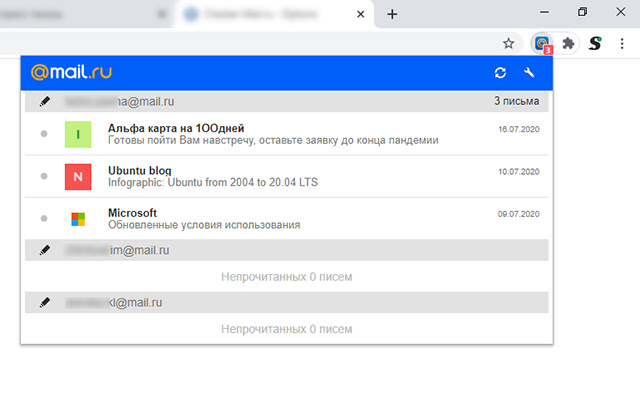Click 'Обновленные условия использования' preview
640x400 pixels.
click(x=204, y=225)
